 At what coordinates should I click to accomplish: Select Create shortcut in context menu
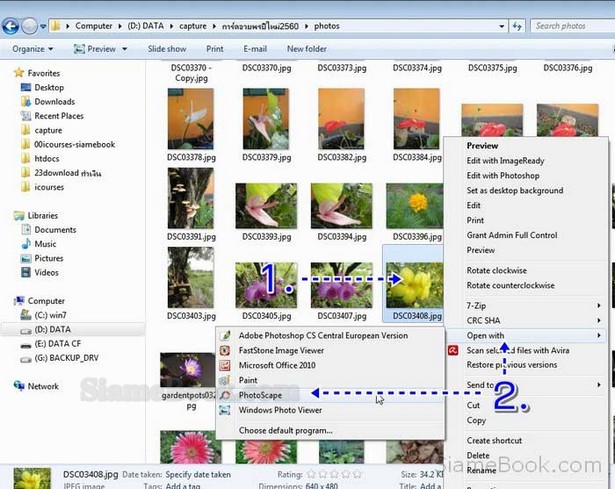tap(494, 441)
